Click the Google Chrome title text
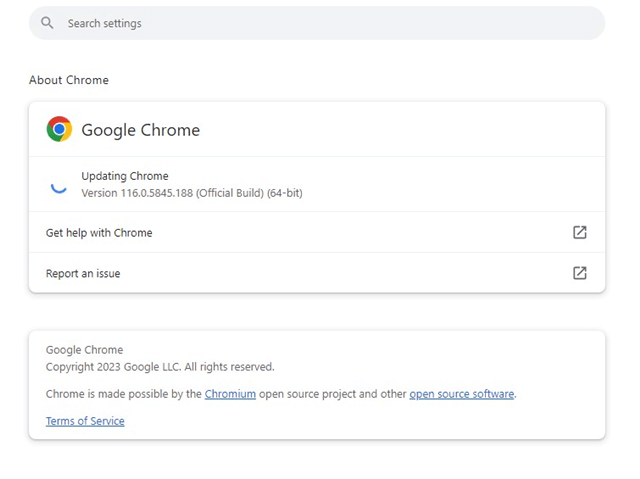640x479 pixels. pos(140,130)
